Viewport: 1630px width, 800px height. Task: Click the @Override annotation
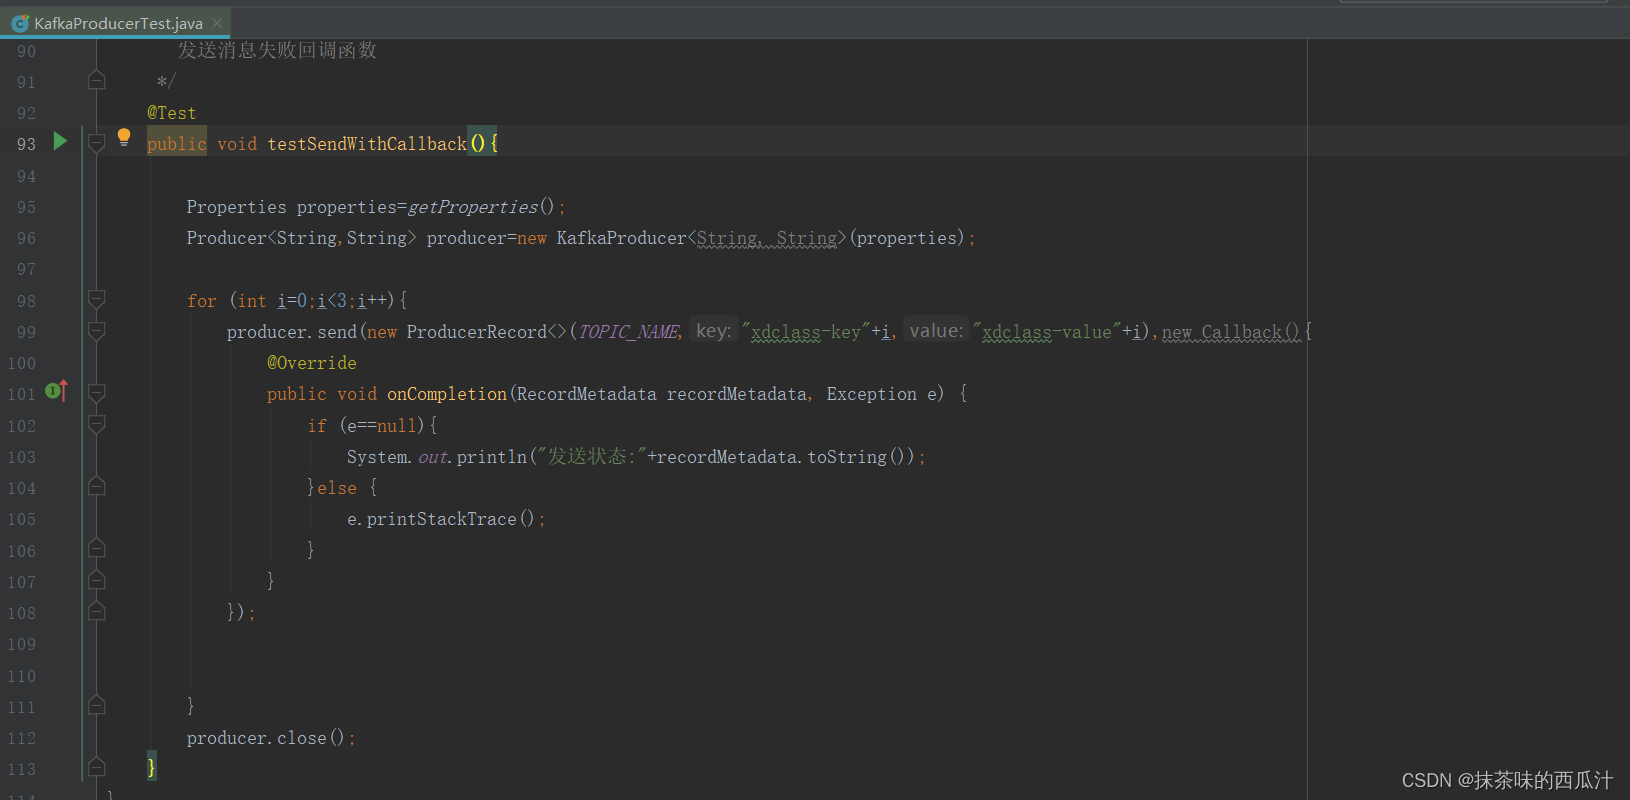[311, 363]
